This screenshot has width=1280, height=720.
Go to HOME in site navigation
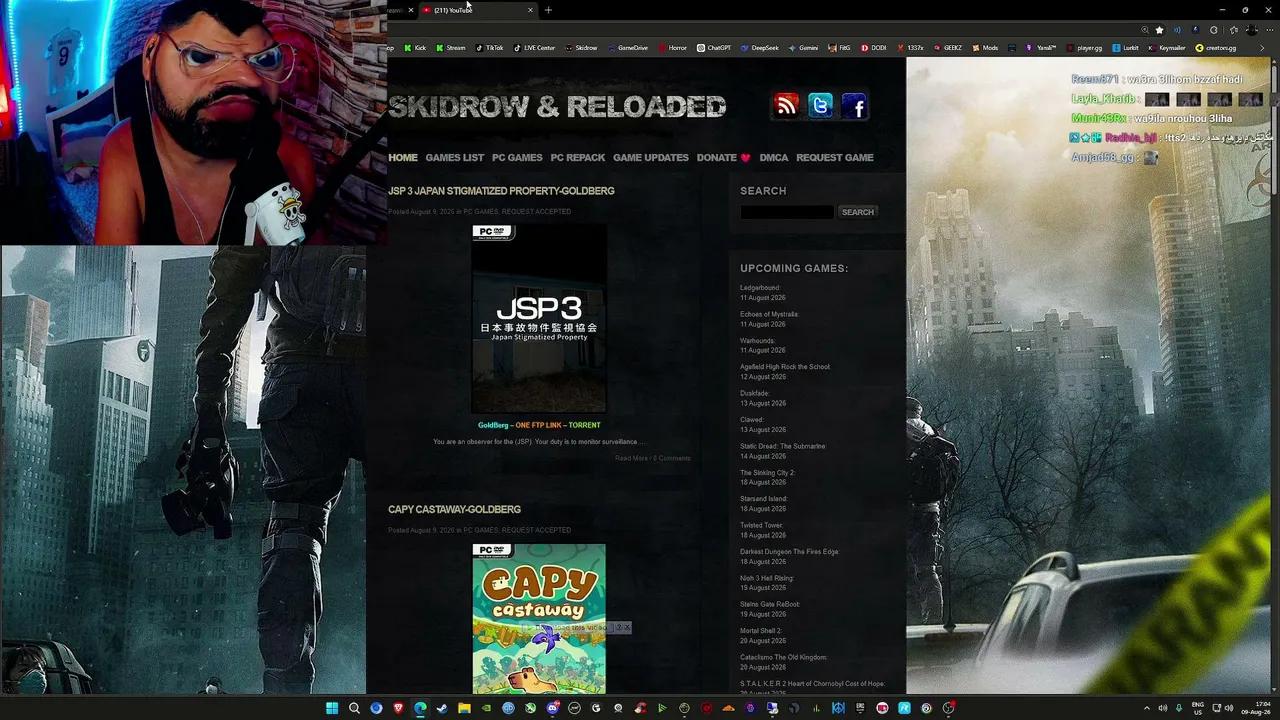[403, 158]
